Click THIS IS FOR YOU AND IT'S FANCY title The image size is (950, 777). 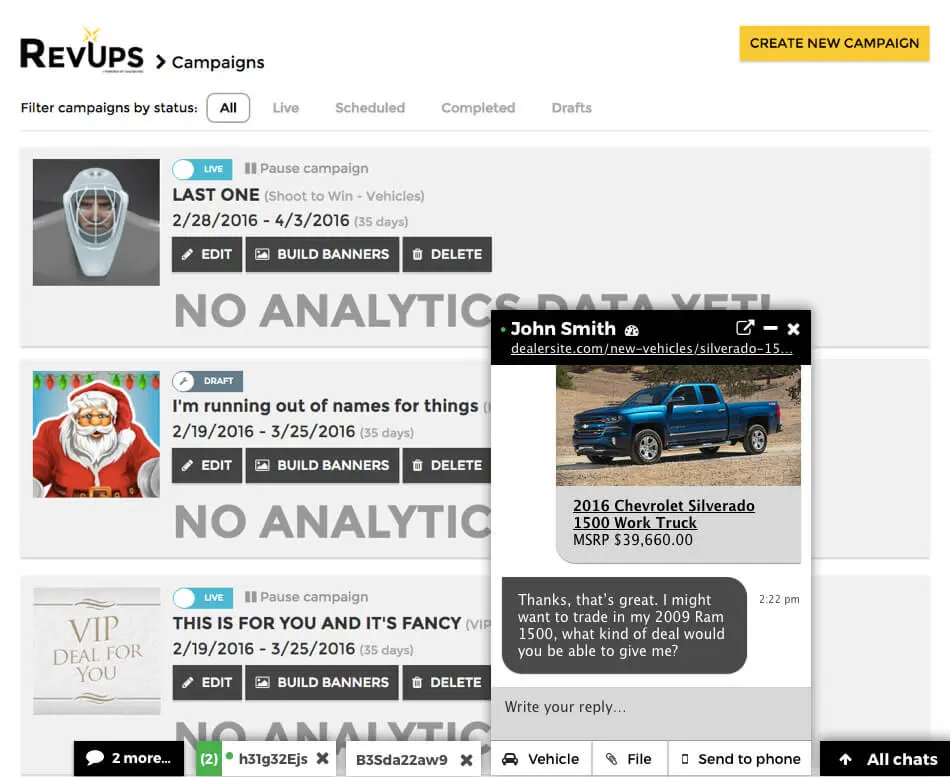point(317,623)
